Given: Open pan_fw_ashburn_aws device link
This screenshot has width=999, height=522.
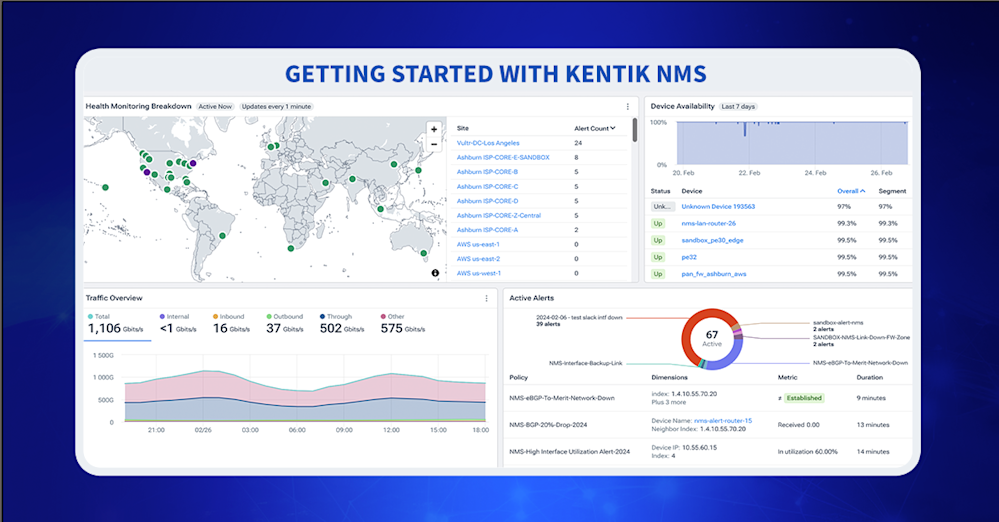Looking at the screenshot, I should click(714, 274).
